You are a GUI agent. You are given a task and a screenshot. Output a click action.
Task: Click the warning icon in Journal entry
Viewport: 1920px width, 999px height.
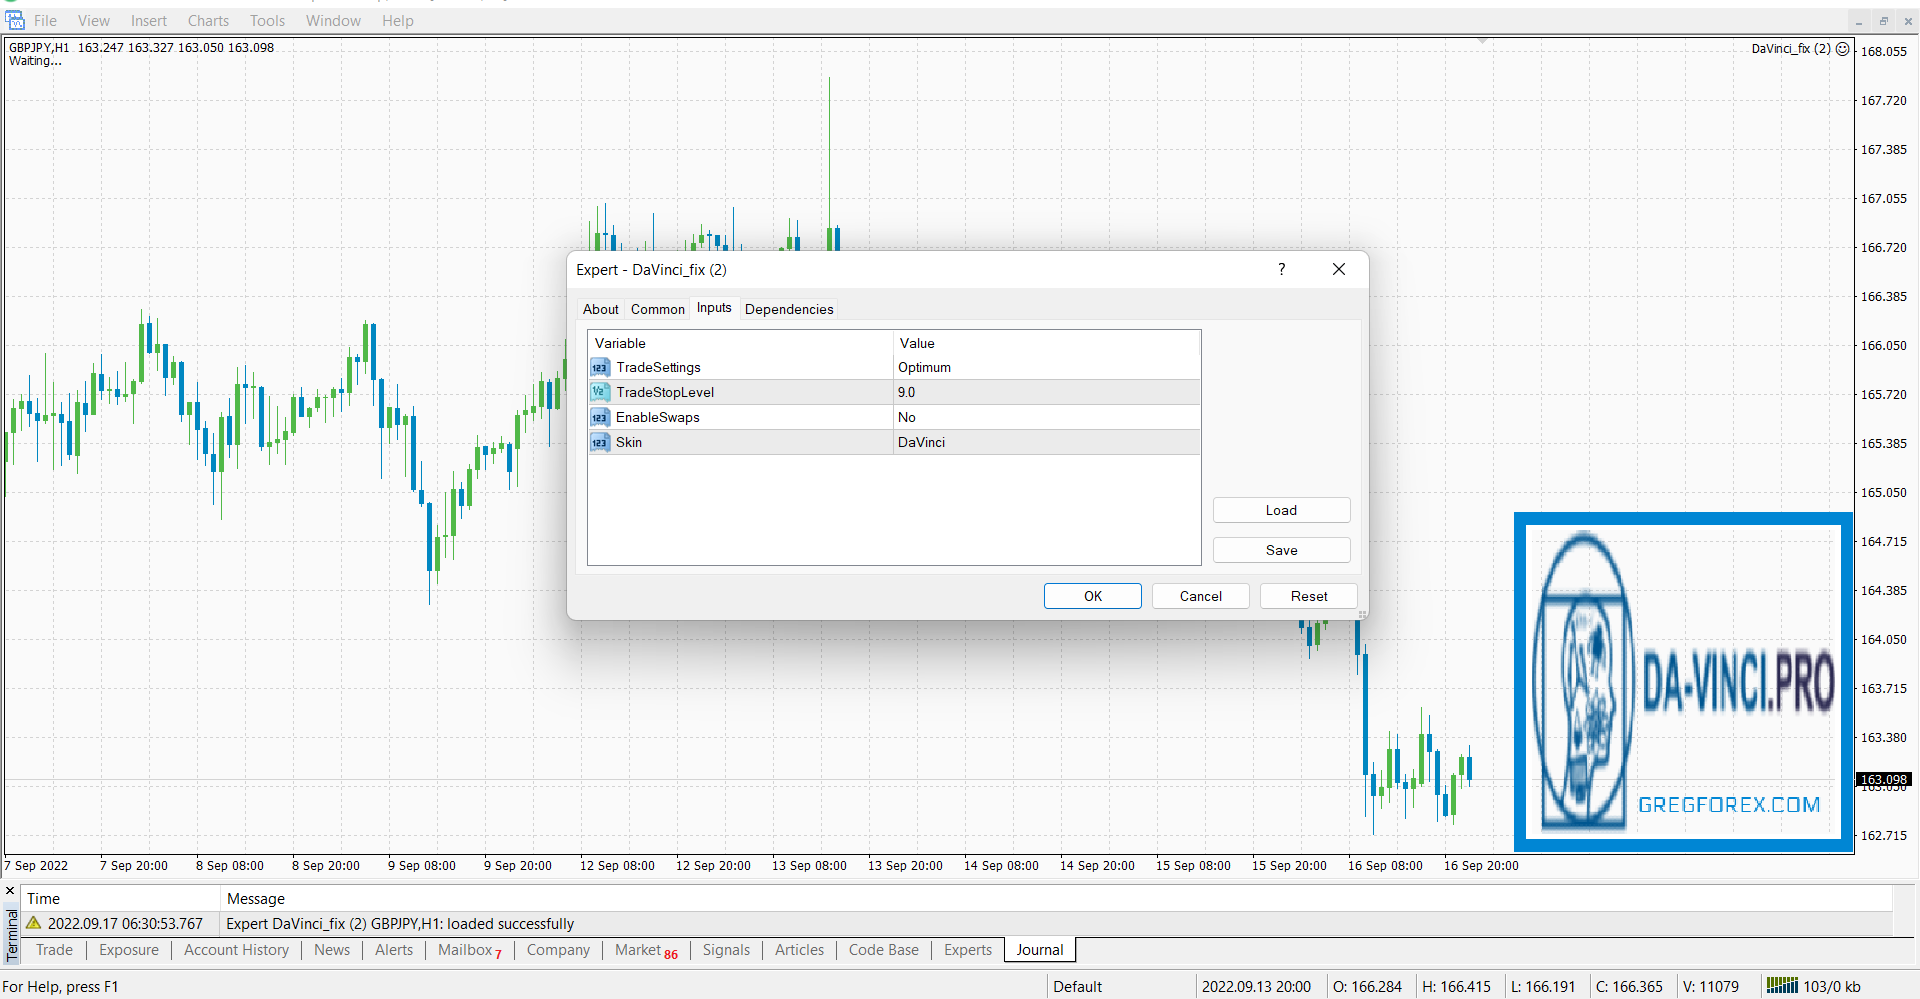tap(34, 923)
